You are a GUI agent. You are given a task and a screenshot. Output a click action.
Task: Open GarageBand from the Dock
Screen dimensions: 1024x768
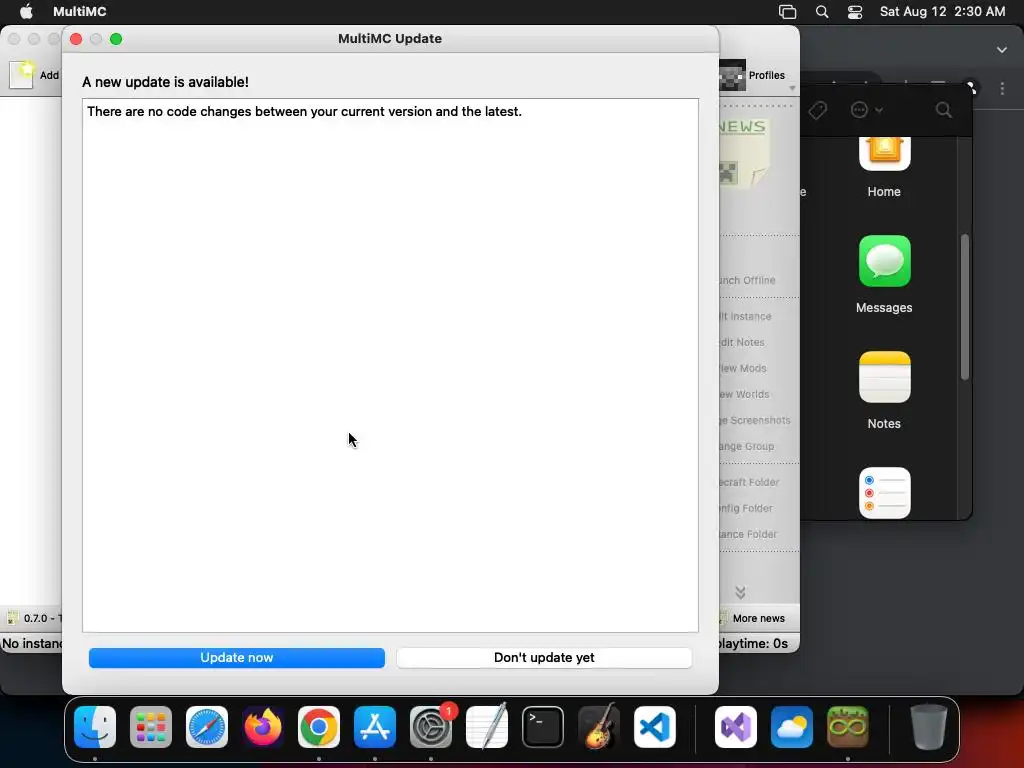coord(599,726)
